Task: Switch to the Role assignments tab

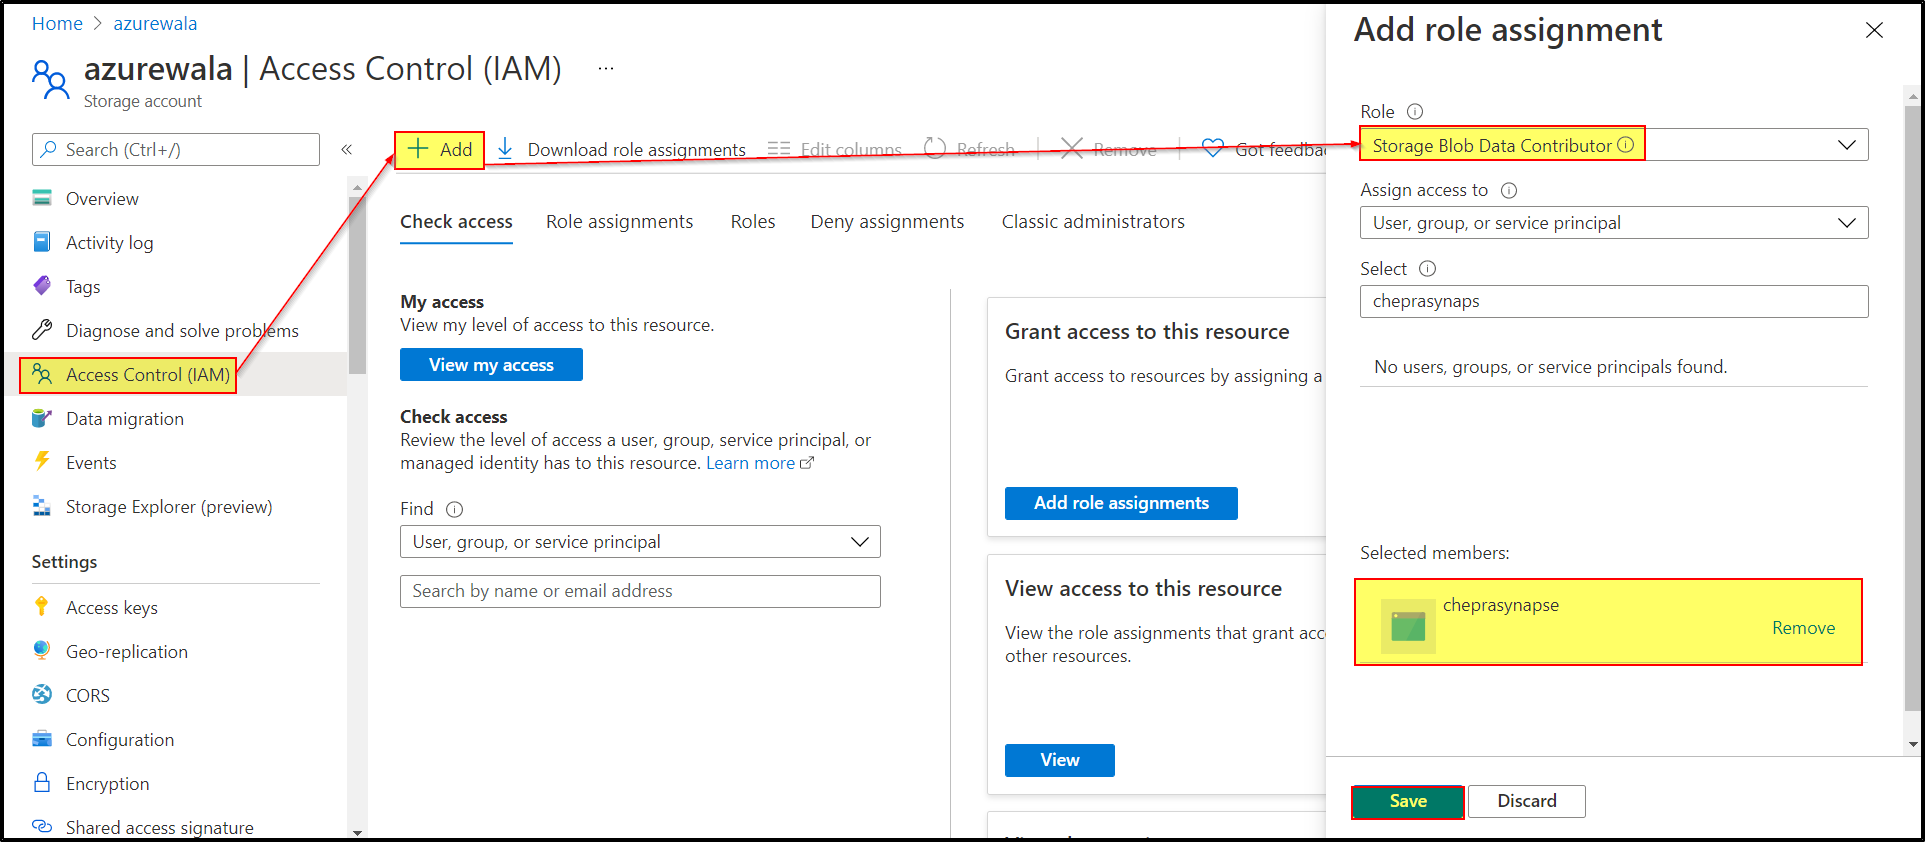Action: (x=619, y=222)
